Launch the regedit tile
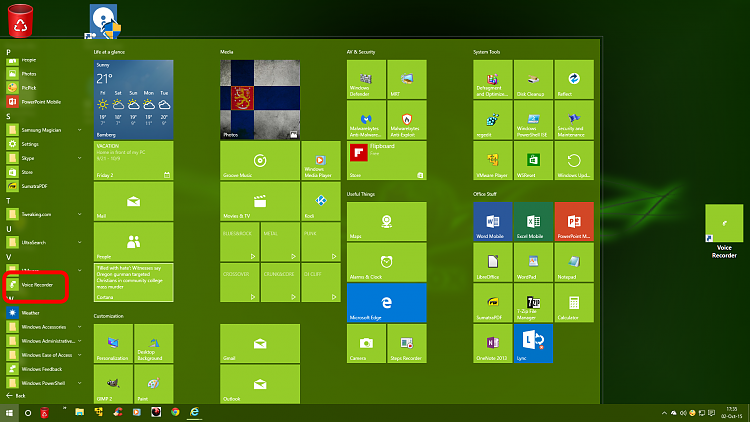 493,120
